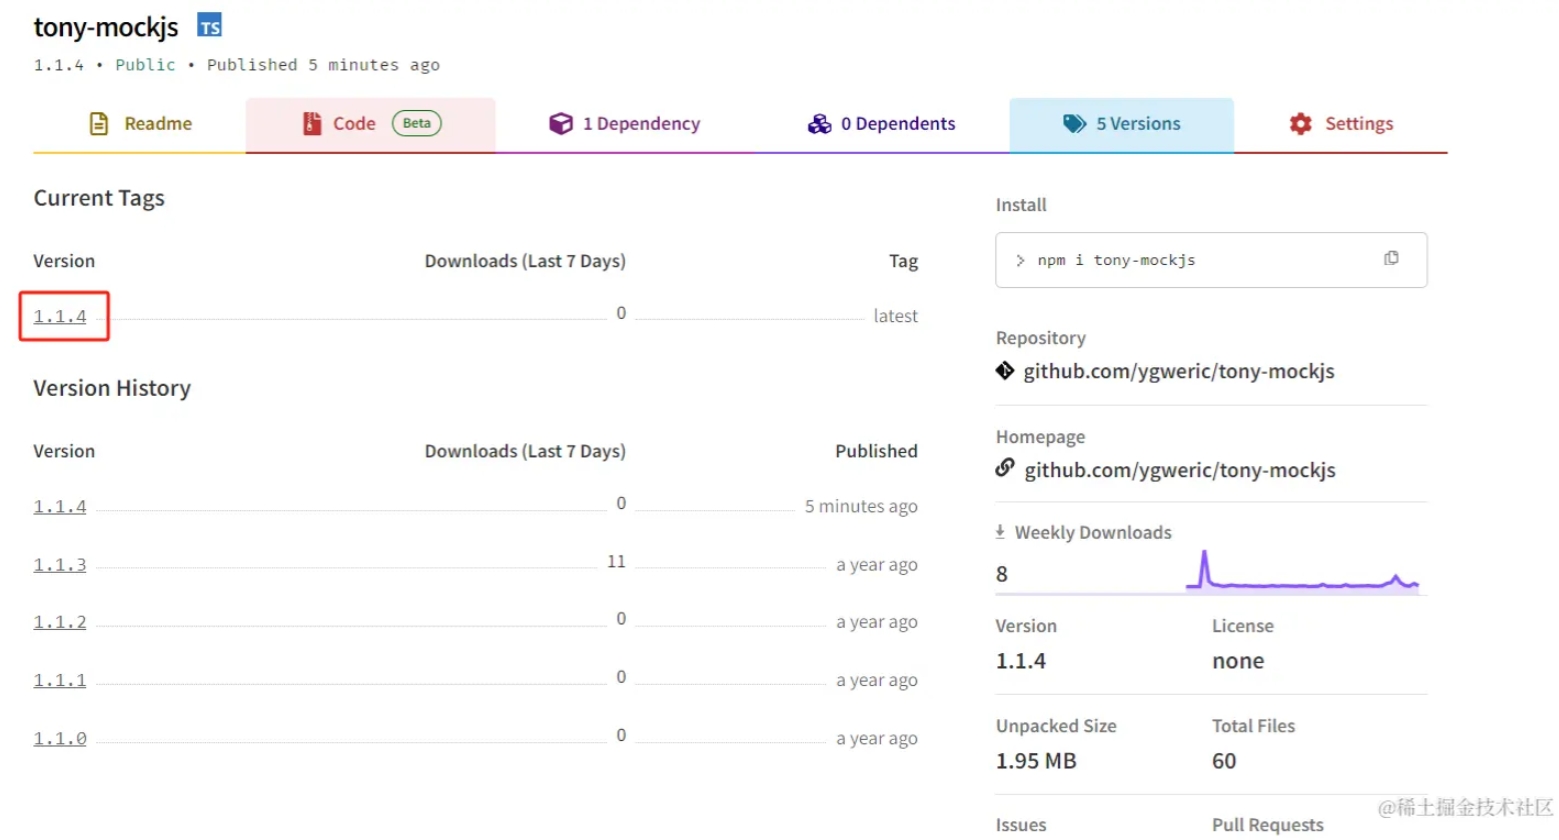The width and height of the screenshot is (1559, 840).
Task: Click the Dependents cubes icon
Action: (819, 124)
